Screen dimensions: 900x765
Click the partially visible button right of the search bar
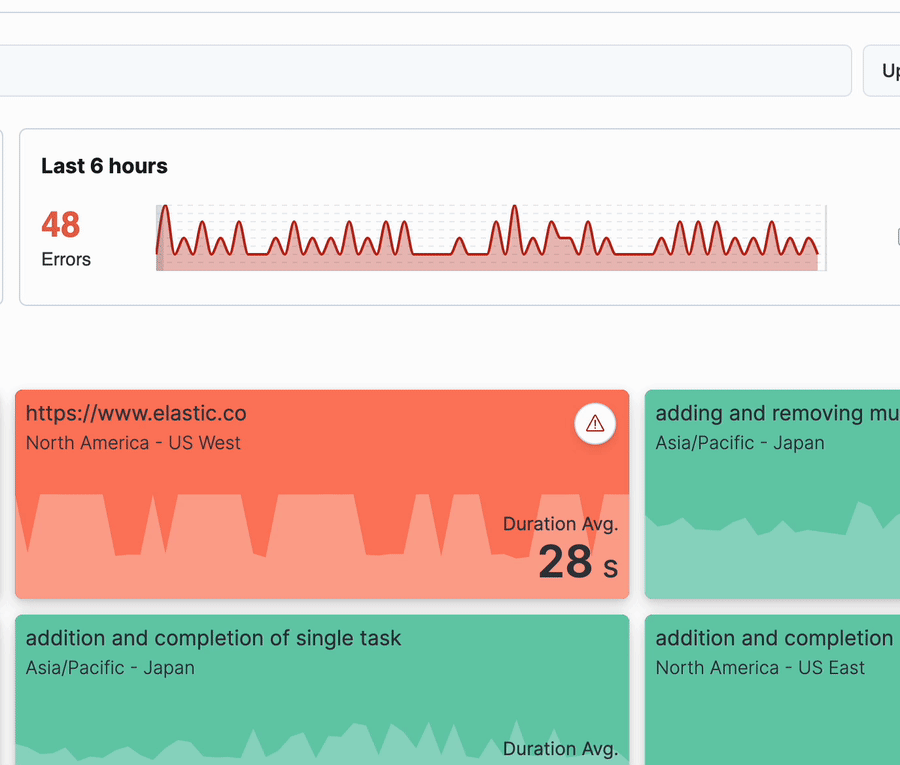pyautogui.click(x=882, y=71)
